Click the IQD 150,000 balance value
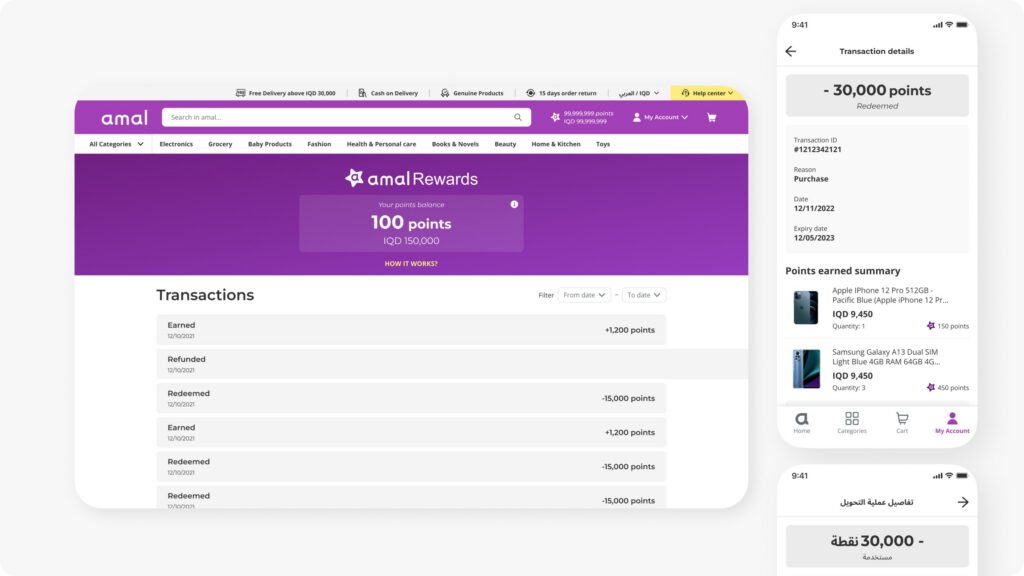The height and width of the screenshot is (576, 1024). coord(411,241)
